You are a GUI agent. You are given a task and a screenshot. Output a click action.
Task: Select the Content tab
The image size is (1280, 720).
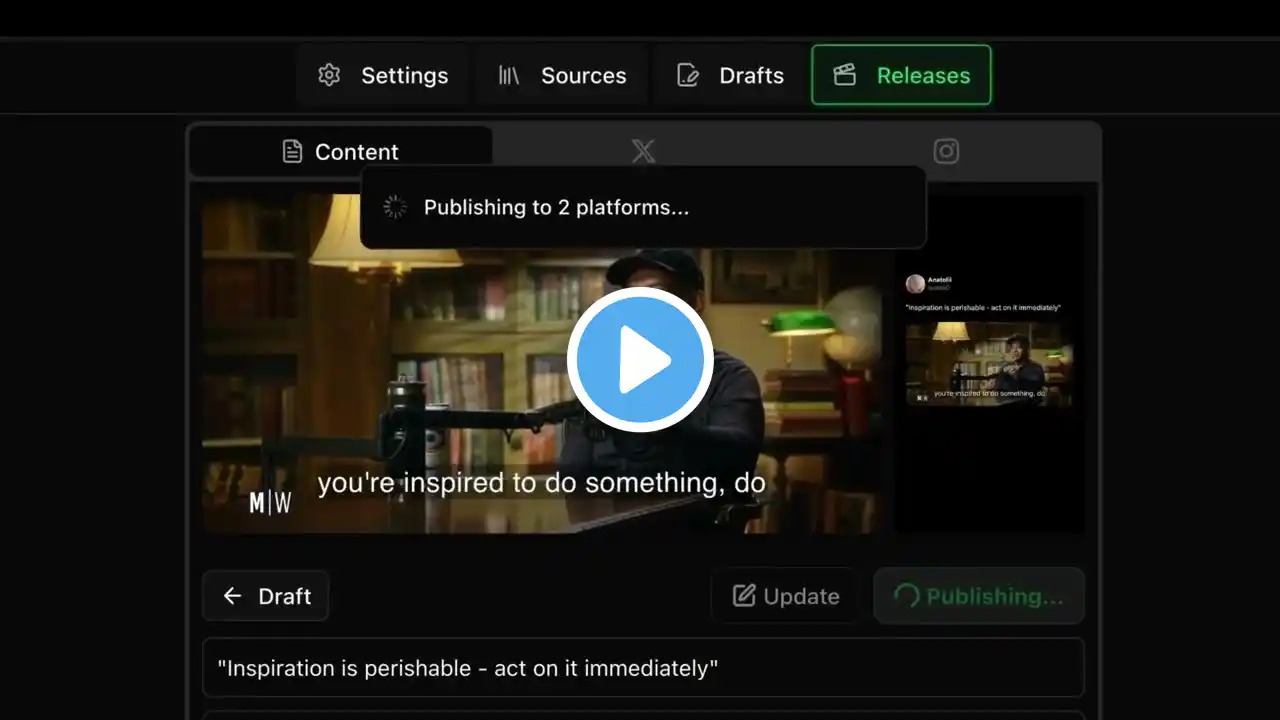pos(340,151)
